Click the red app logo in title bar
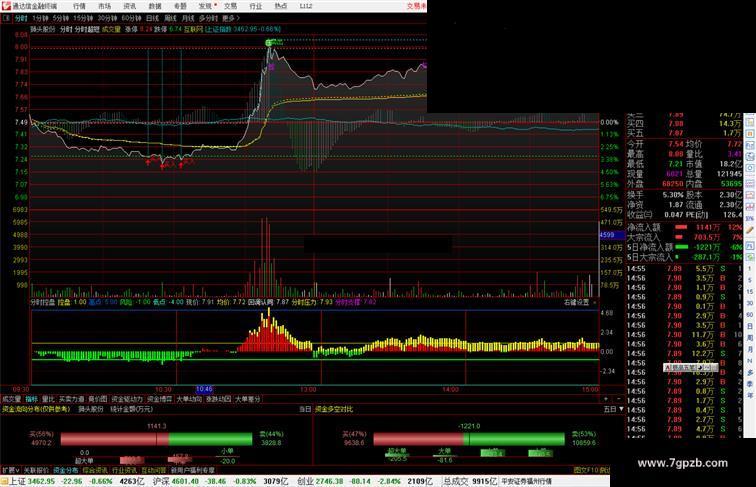Screen dimensions: 756x487 tap(5, 6)
